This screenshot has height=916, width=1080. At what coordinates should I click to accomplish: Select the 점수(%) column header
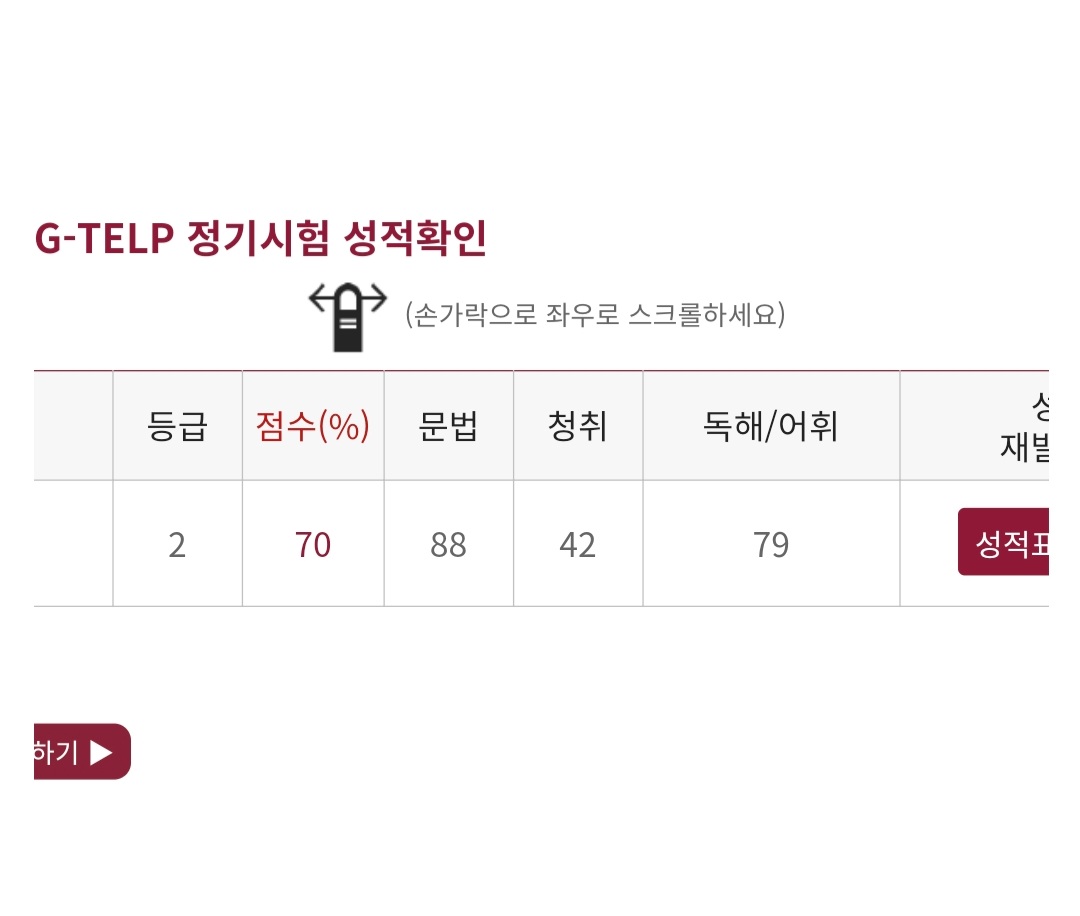pos(313,426)
